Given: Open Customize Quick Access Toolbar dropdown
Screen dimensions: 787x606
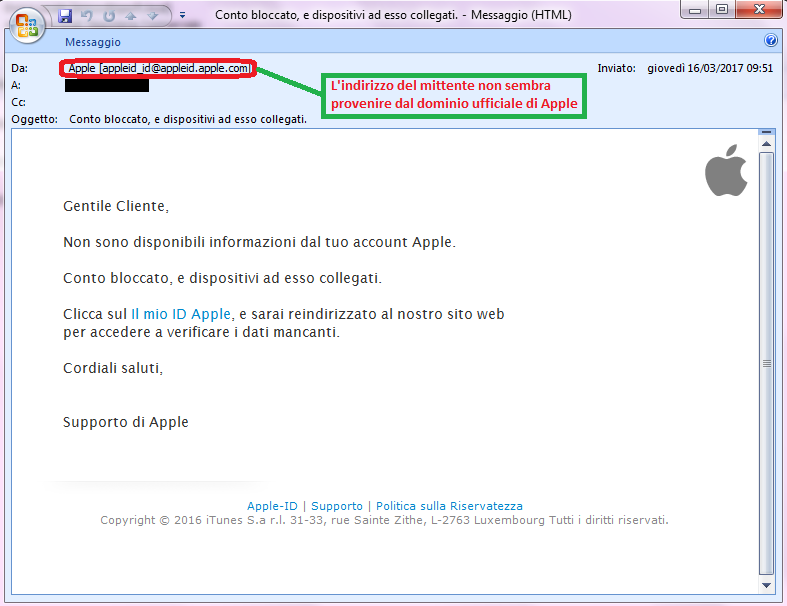Looking at the screenshot, I should [x=183, y=15].
